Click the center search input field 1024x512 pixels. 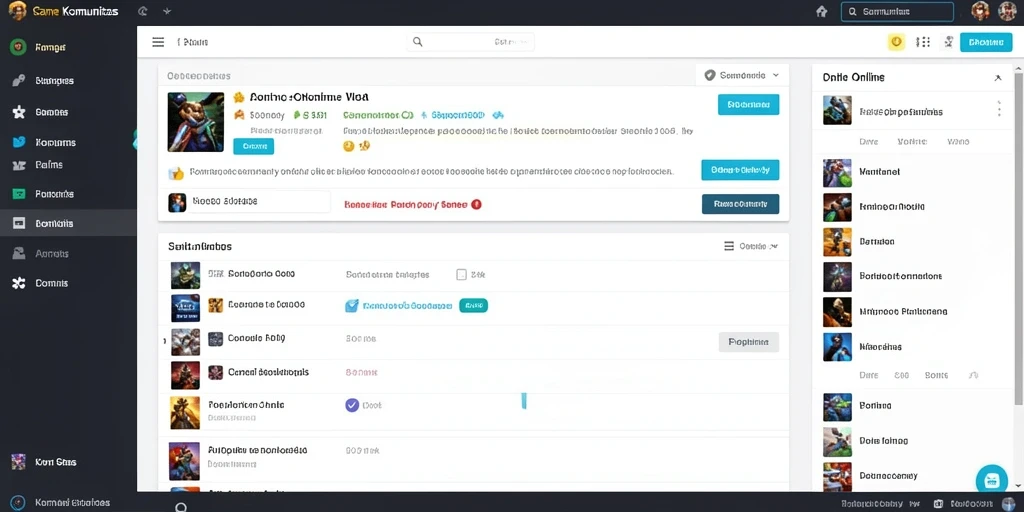[x=470, y=42]
